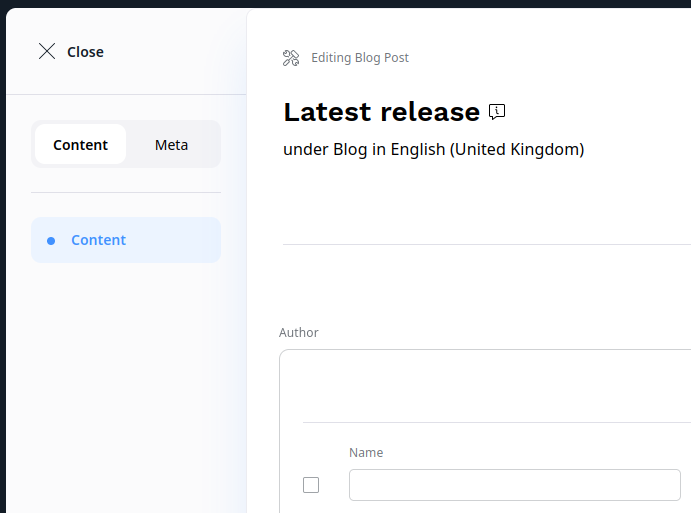Click the Author field label
Screen dimensions: 691x513
pos(298,332)
